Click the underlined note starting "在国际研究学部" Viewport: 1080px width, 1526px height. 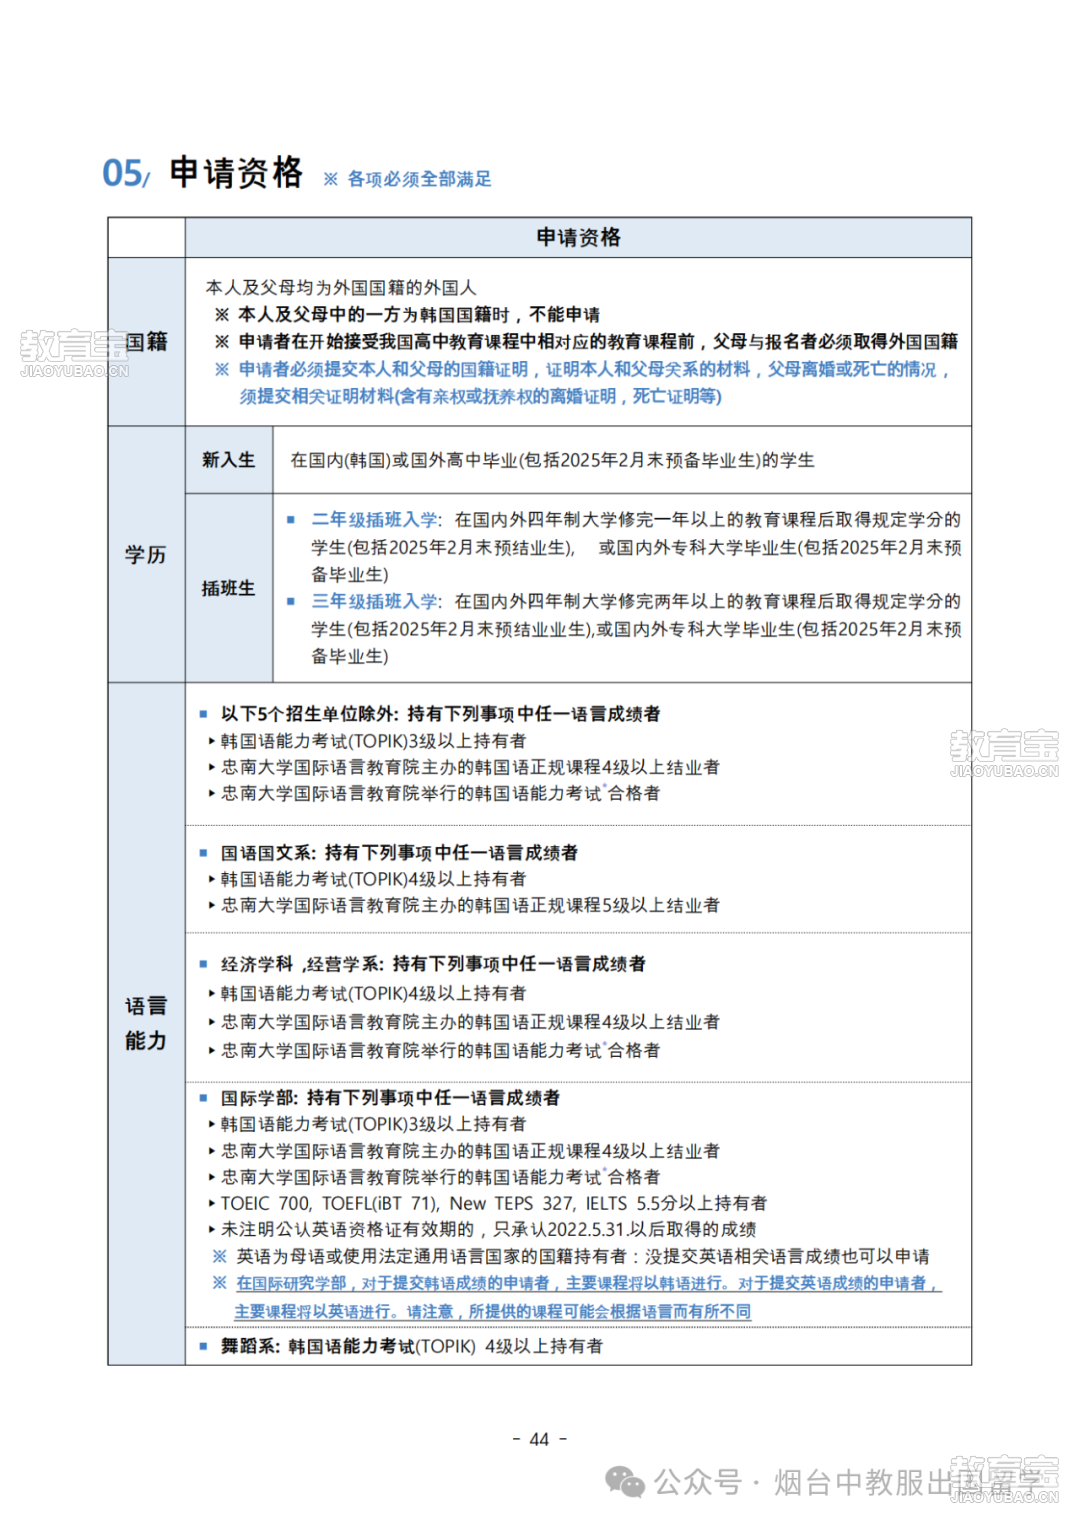click(588, 1283)
